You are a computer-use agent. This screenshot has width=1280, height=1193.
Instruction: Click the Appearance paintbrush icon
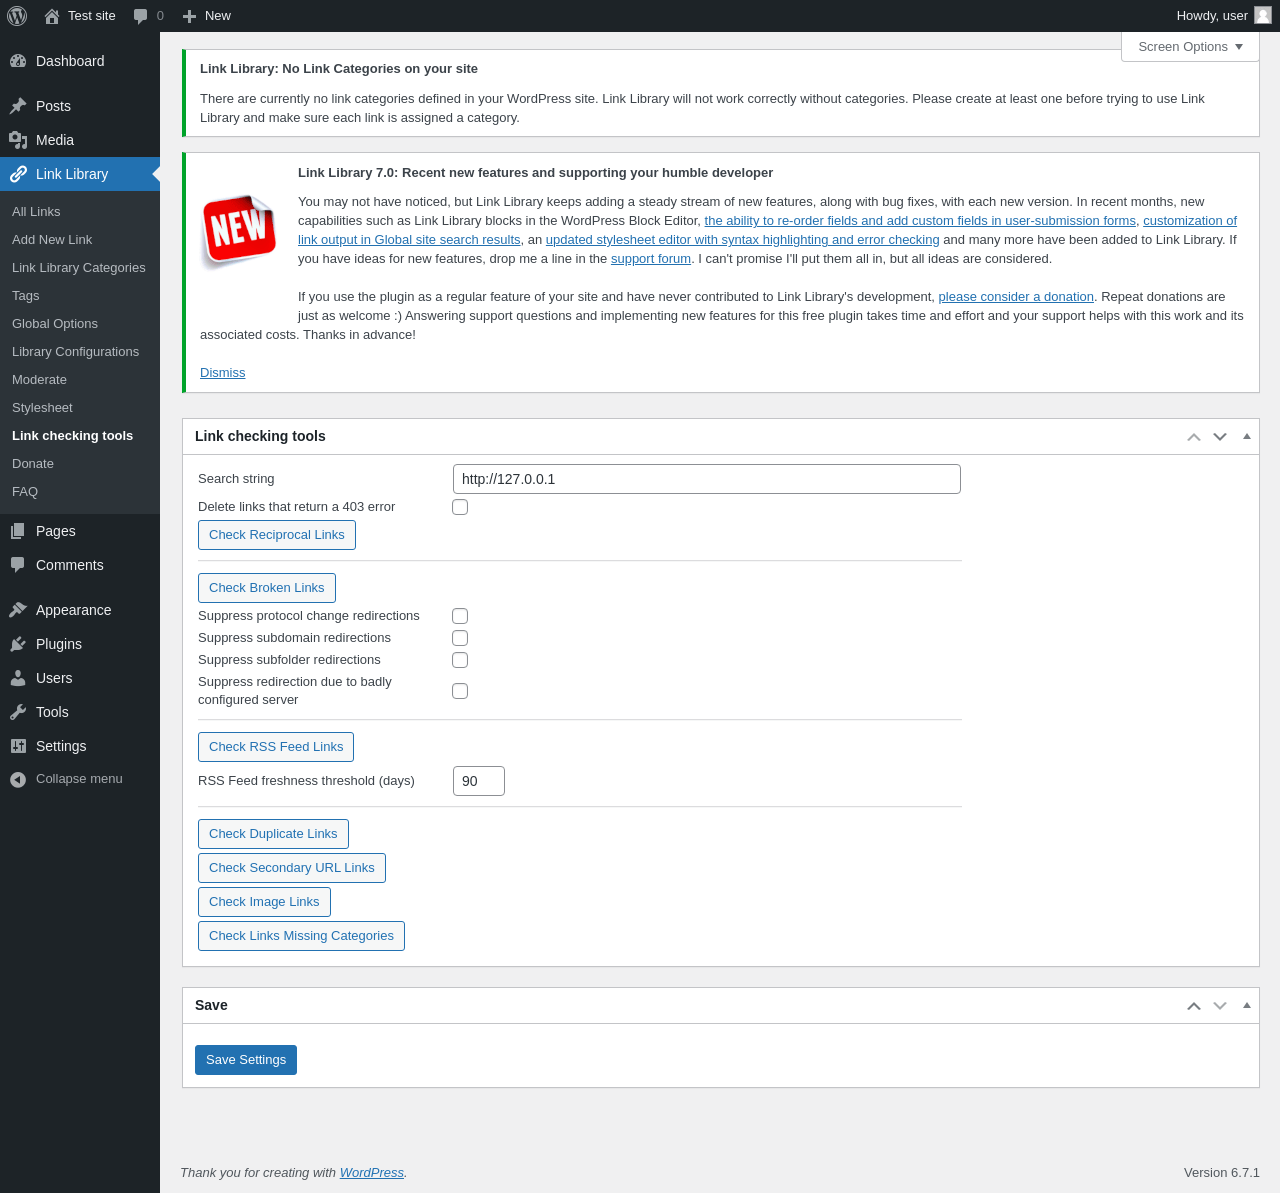18,610
